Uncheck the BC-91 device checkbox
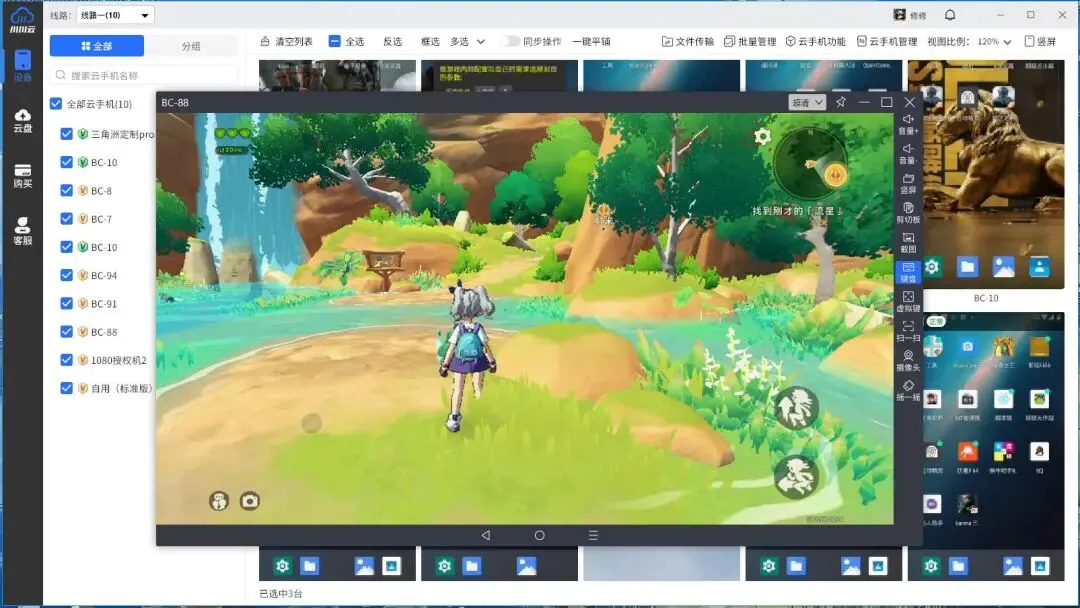The height and width of the screenshot is (608, 1080). click(66, 303)
